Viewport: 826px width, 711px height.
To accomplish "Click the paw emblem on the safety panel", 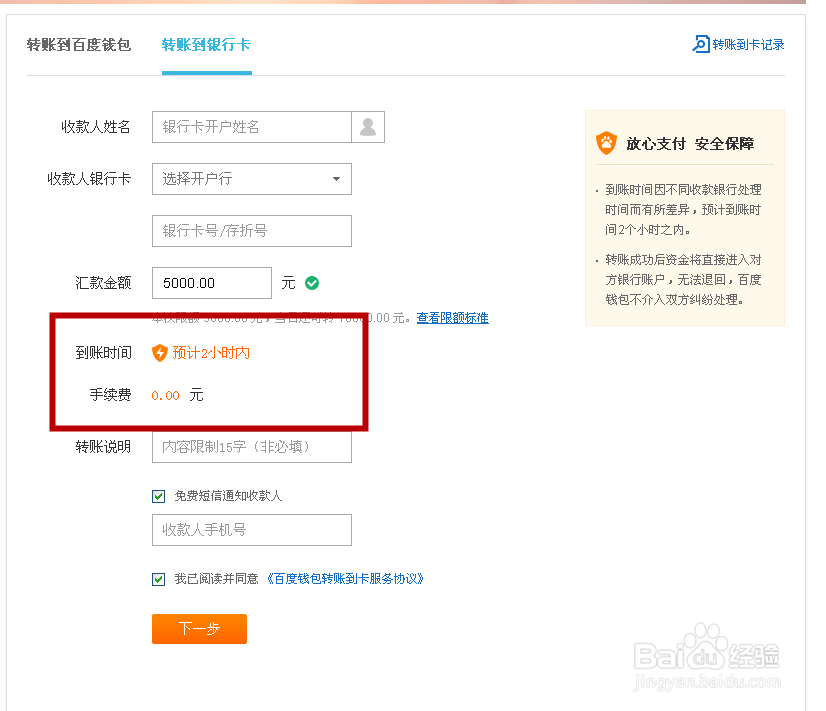I will point(607,143).
